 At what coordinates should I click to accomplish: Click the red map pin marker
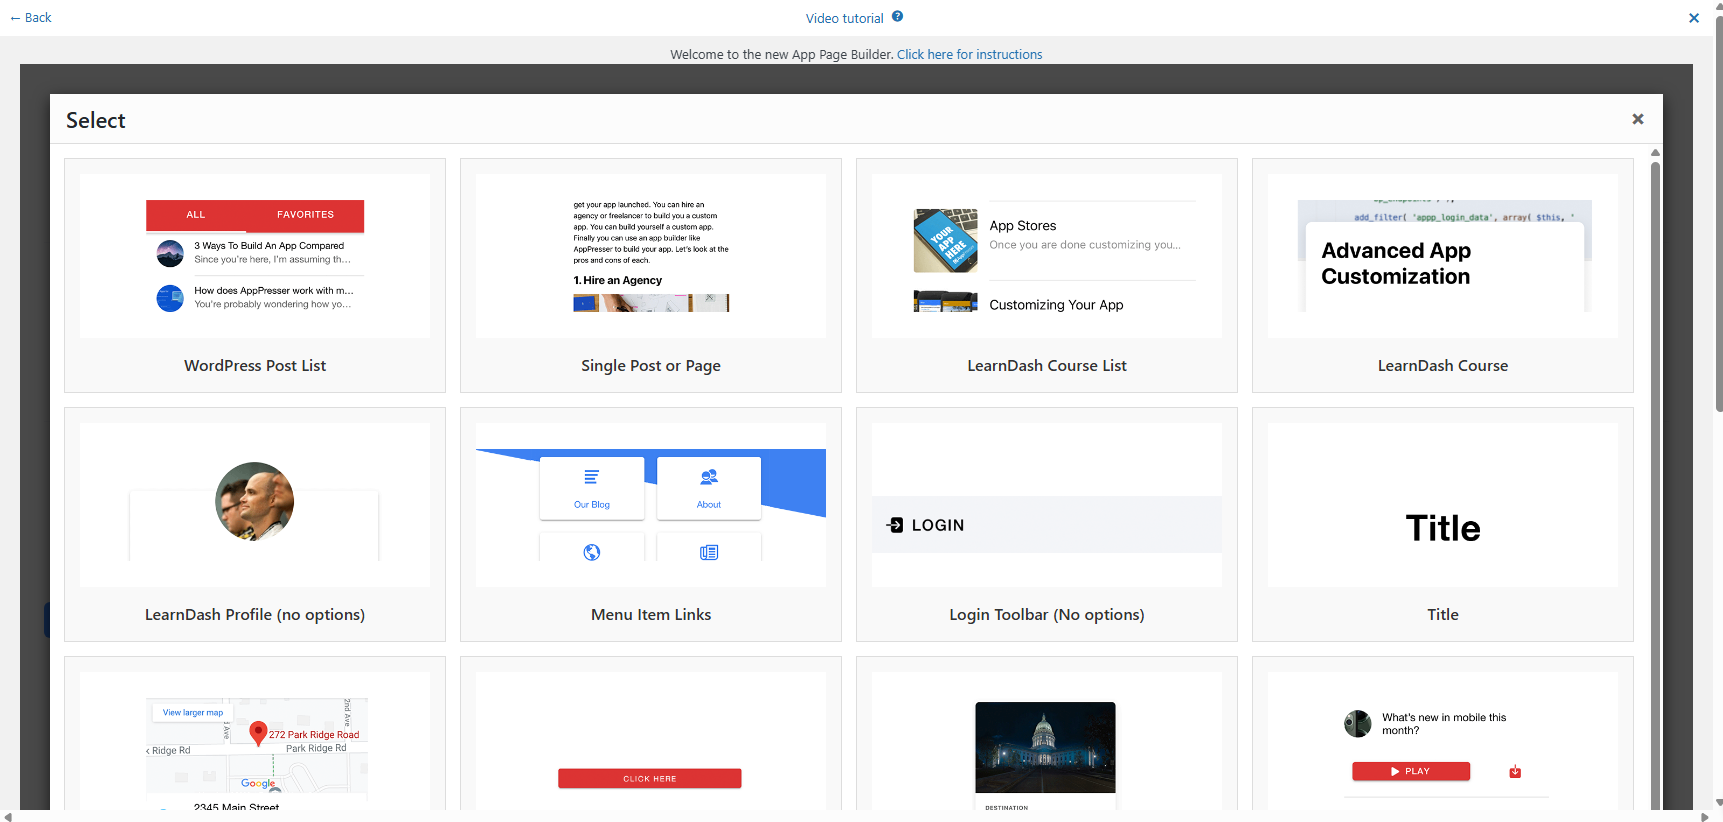258,733
